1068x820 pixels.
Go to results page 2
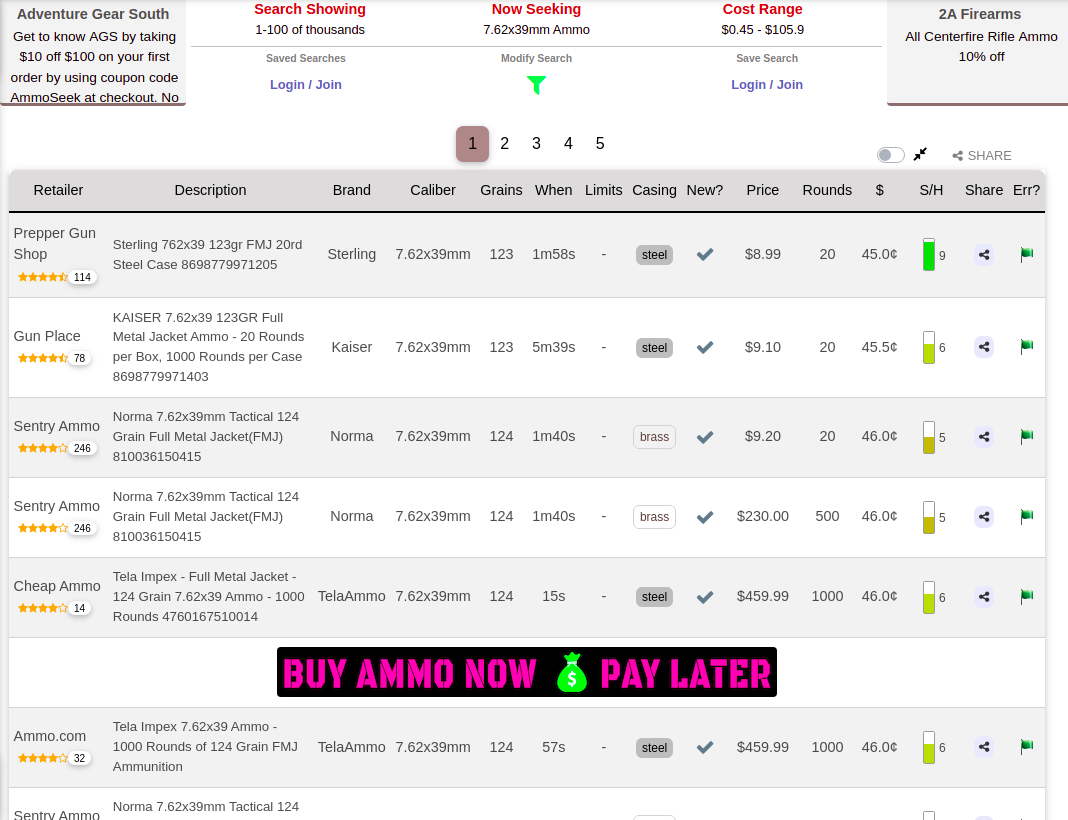pyautogui.click(x=504, y=144)
